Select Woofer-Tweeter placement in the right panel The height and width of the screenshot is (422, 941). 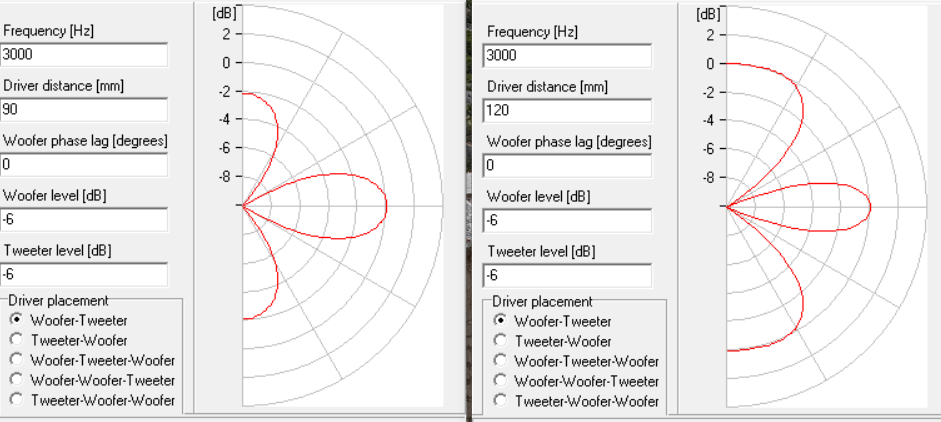click(x=500, y=321)
